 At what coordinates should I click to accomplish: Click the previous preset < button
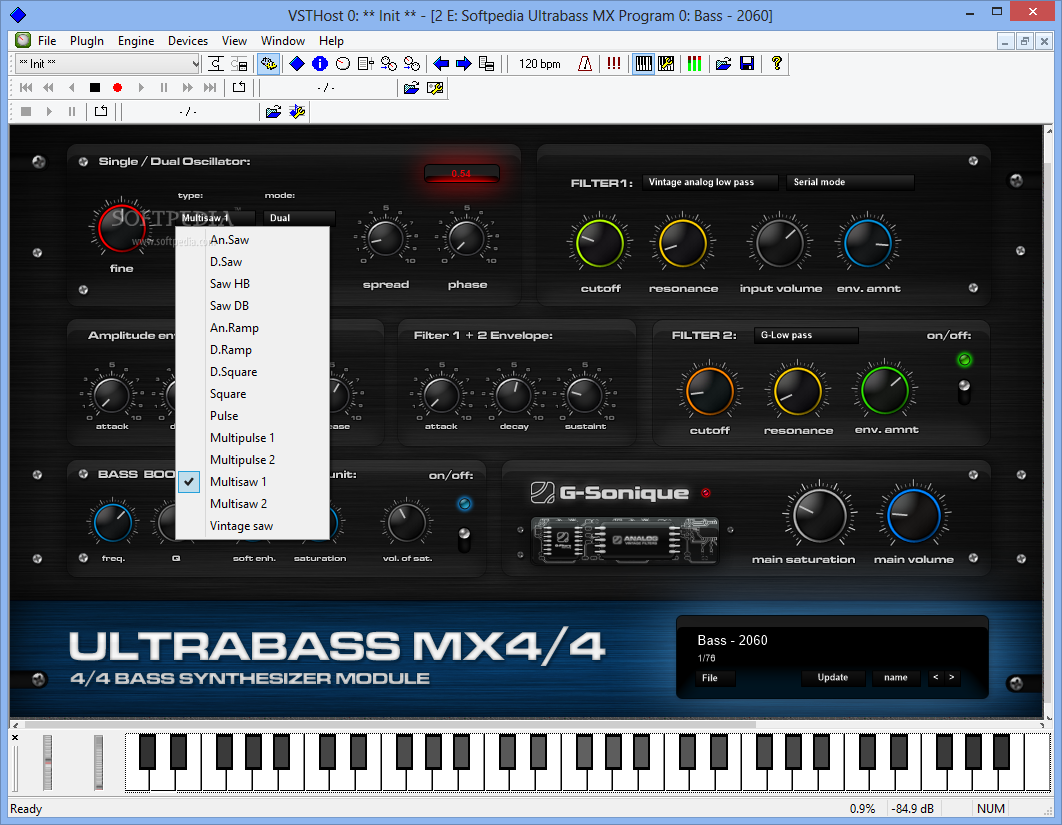pyautogui.click(x=935, y=677)
